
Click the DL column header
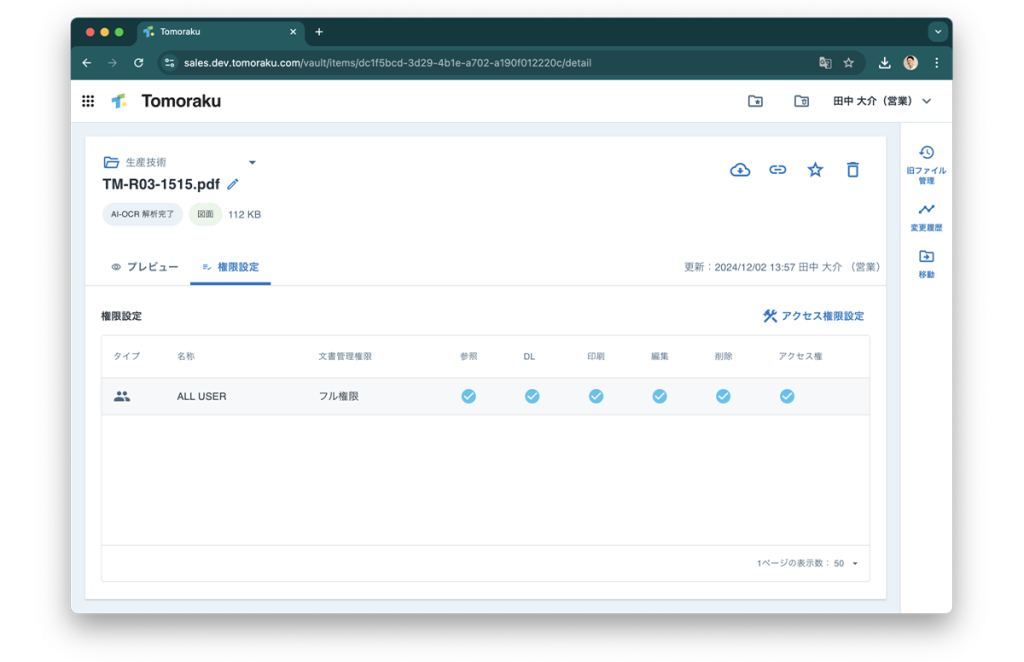(x=529, y=356)
